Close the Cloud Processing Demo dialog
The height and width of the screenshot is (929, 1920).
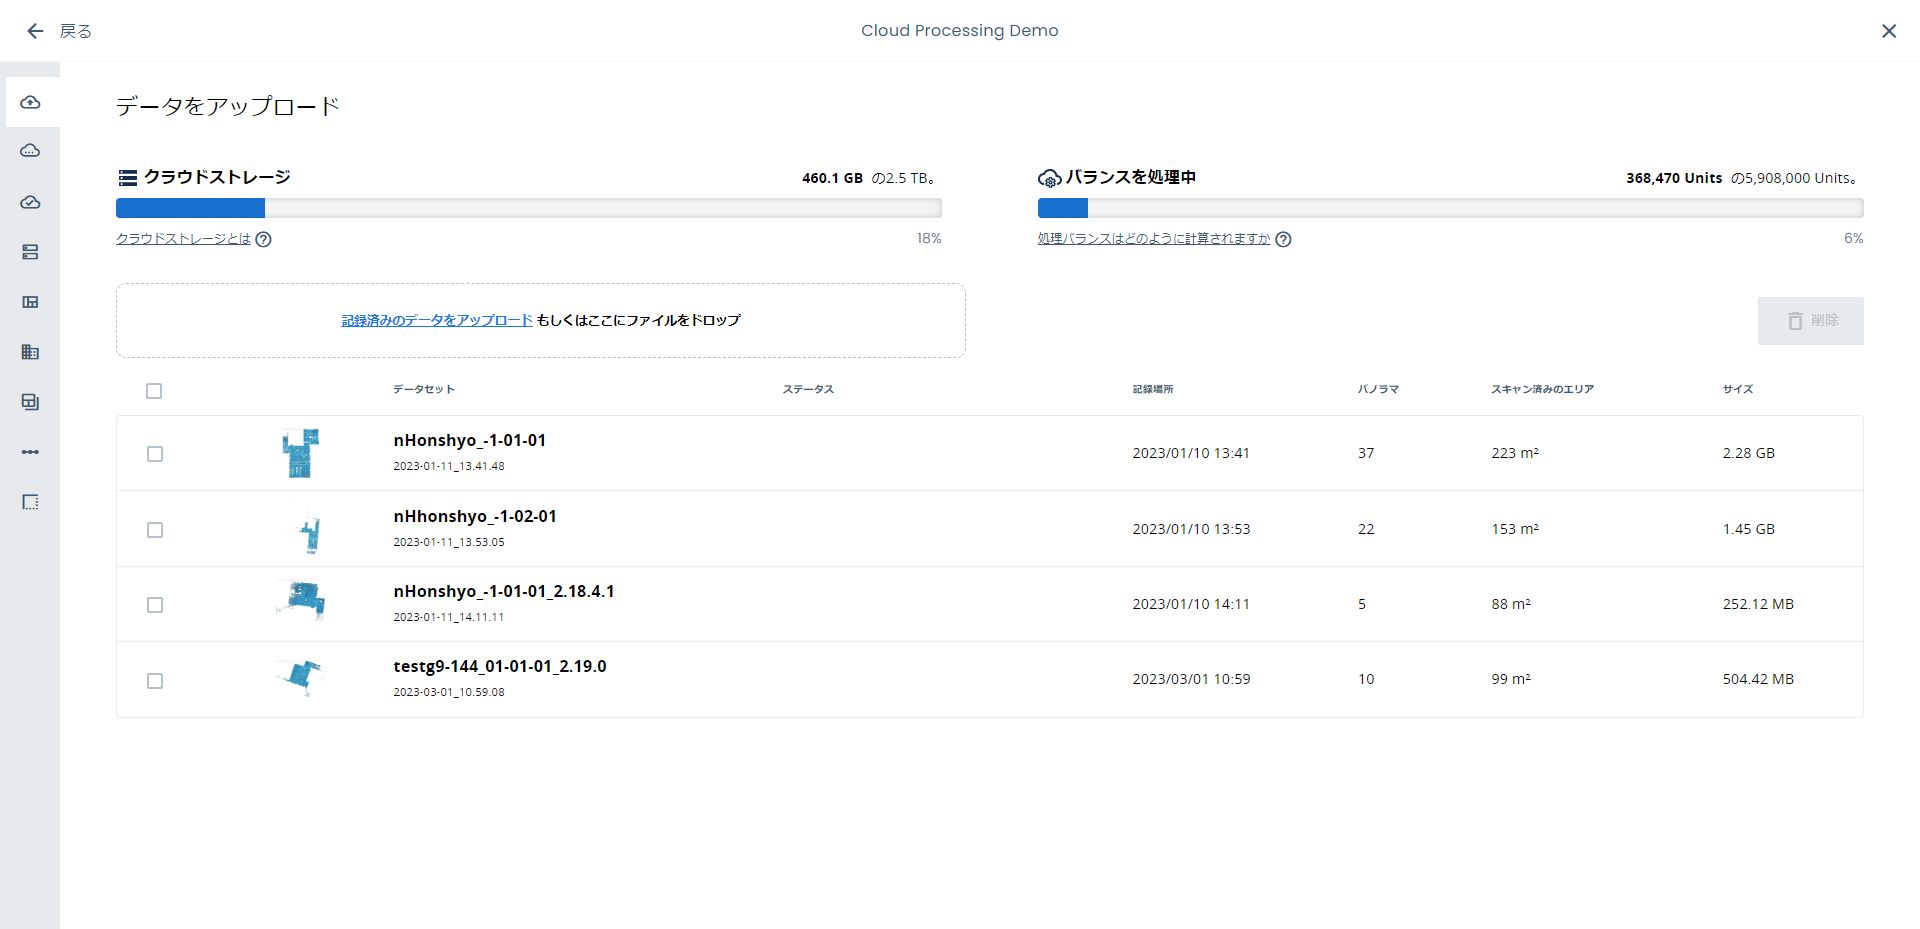click(x=1888, y=31)
